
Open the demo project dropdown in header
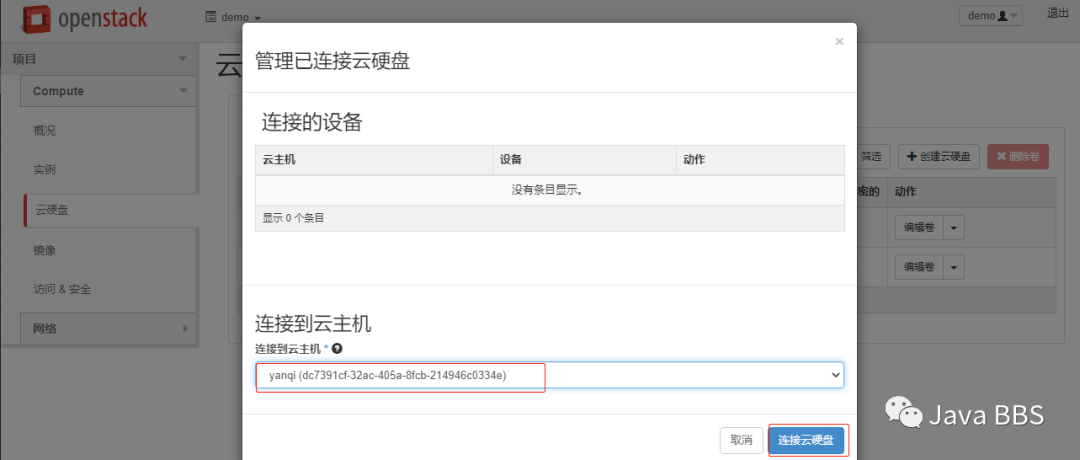(x=233, y=17)
